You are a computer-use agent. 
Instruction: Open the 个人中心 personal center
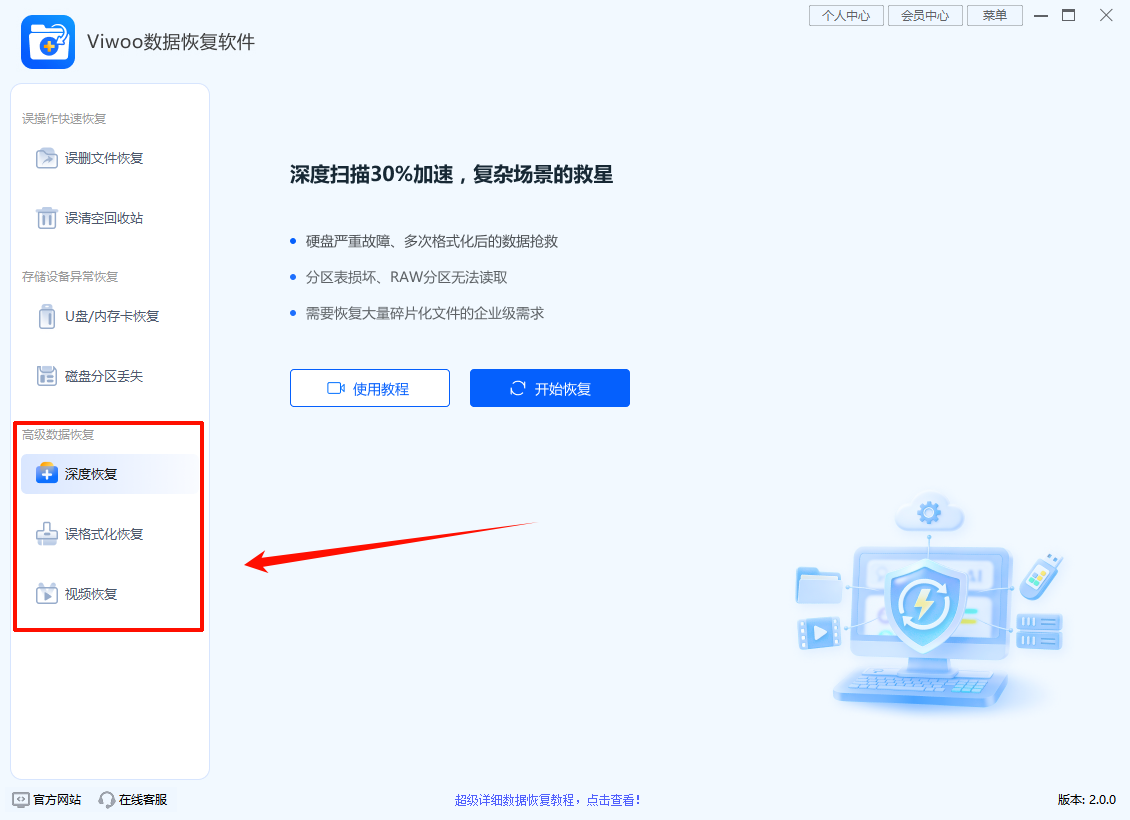[x=846, y=15]
